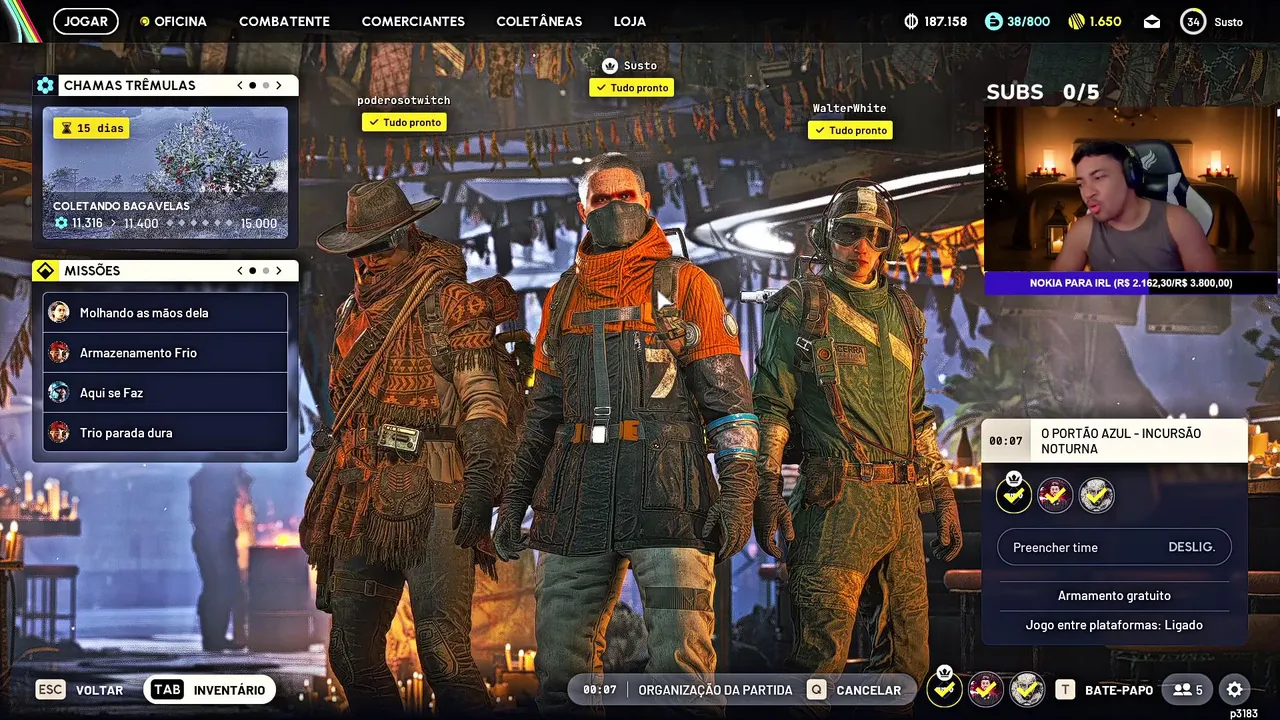The height and width of the screenshot is (720, 1280).
Task: Click the Q key icon next to Cancelar
Action: [817, 690]
